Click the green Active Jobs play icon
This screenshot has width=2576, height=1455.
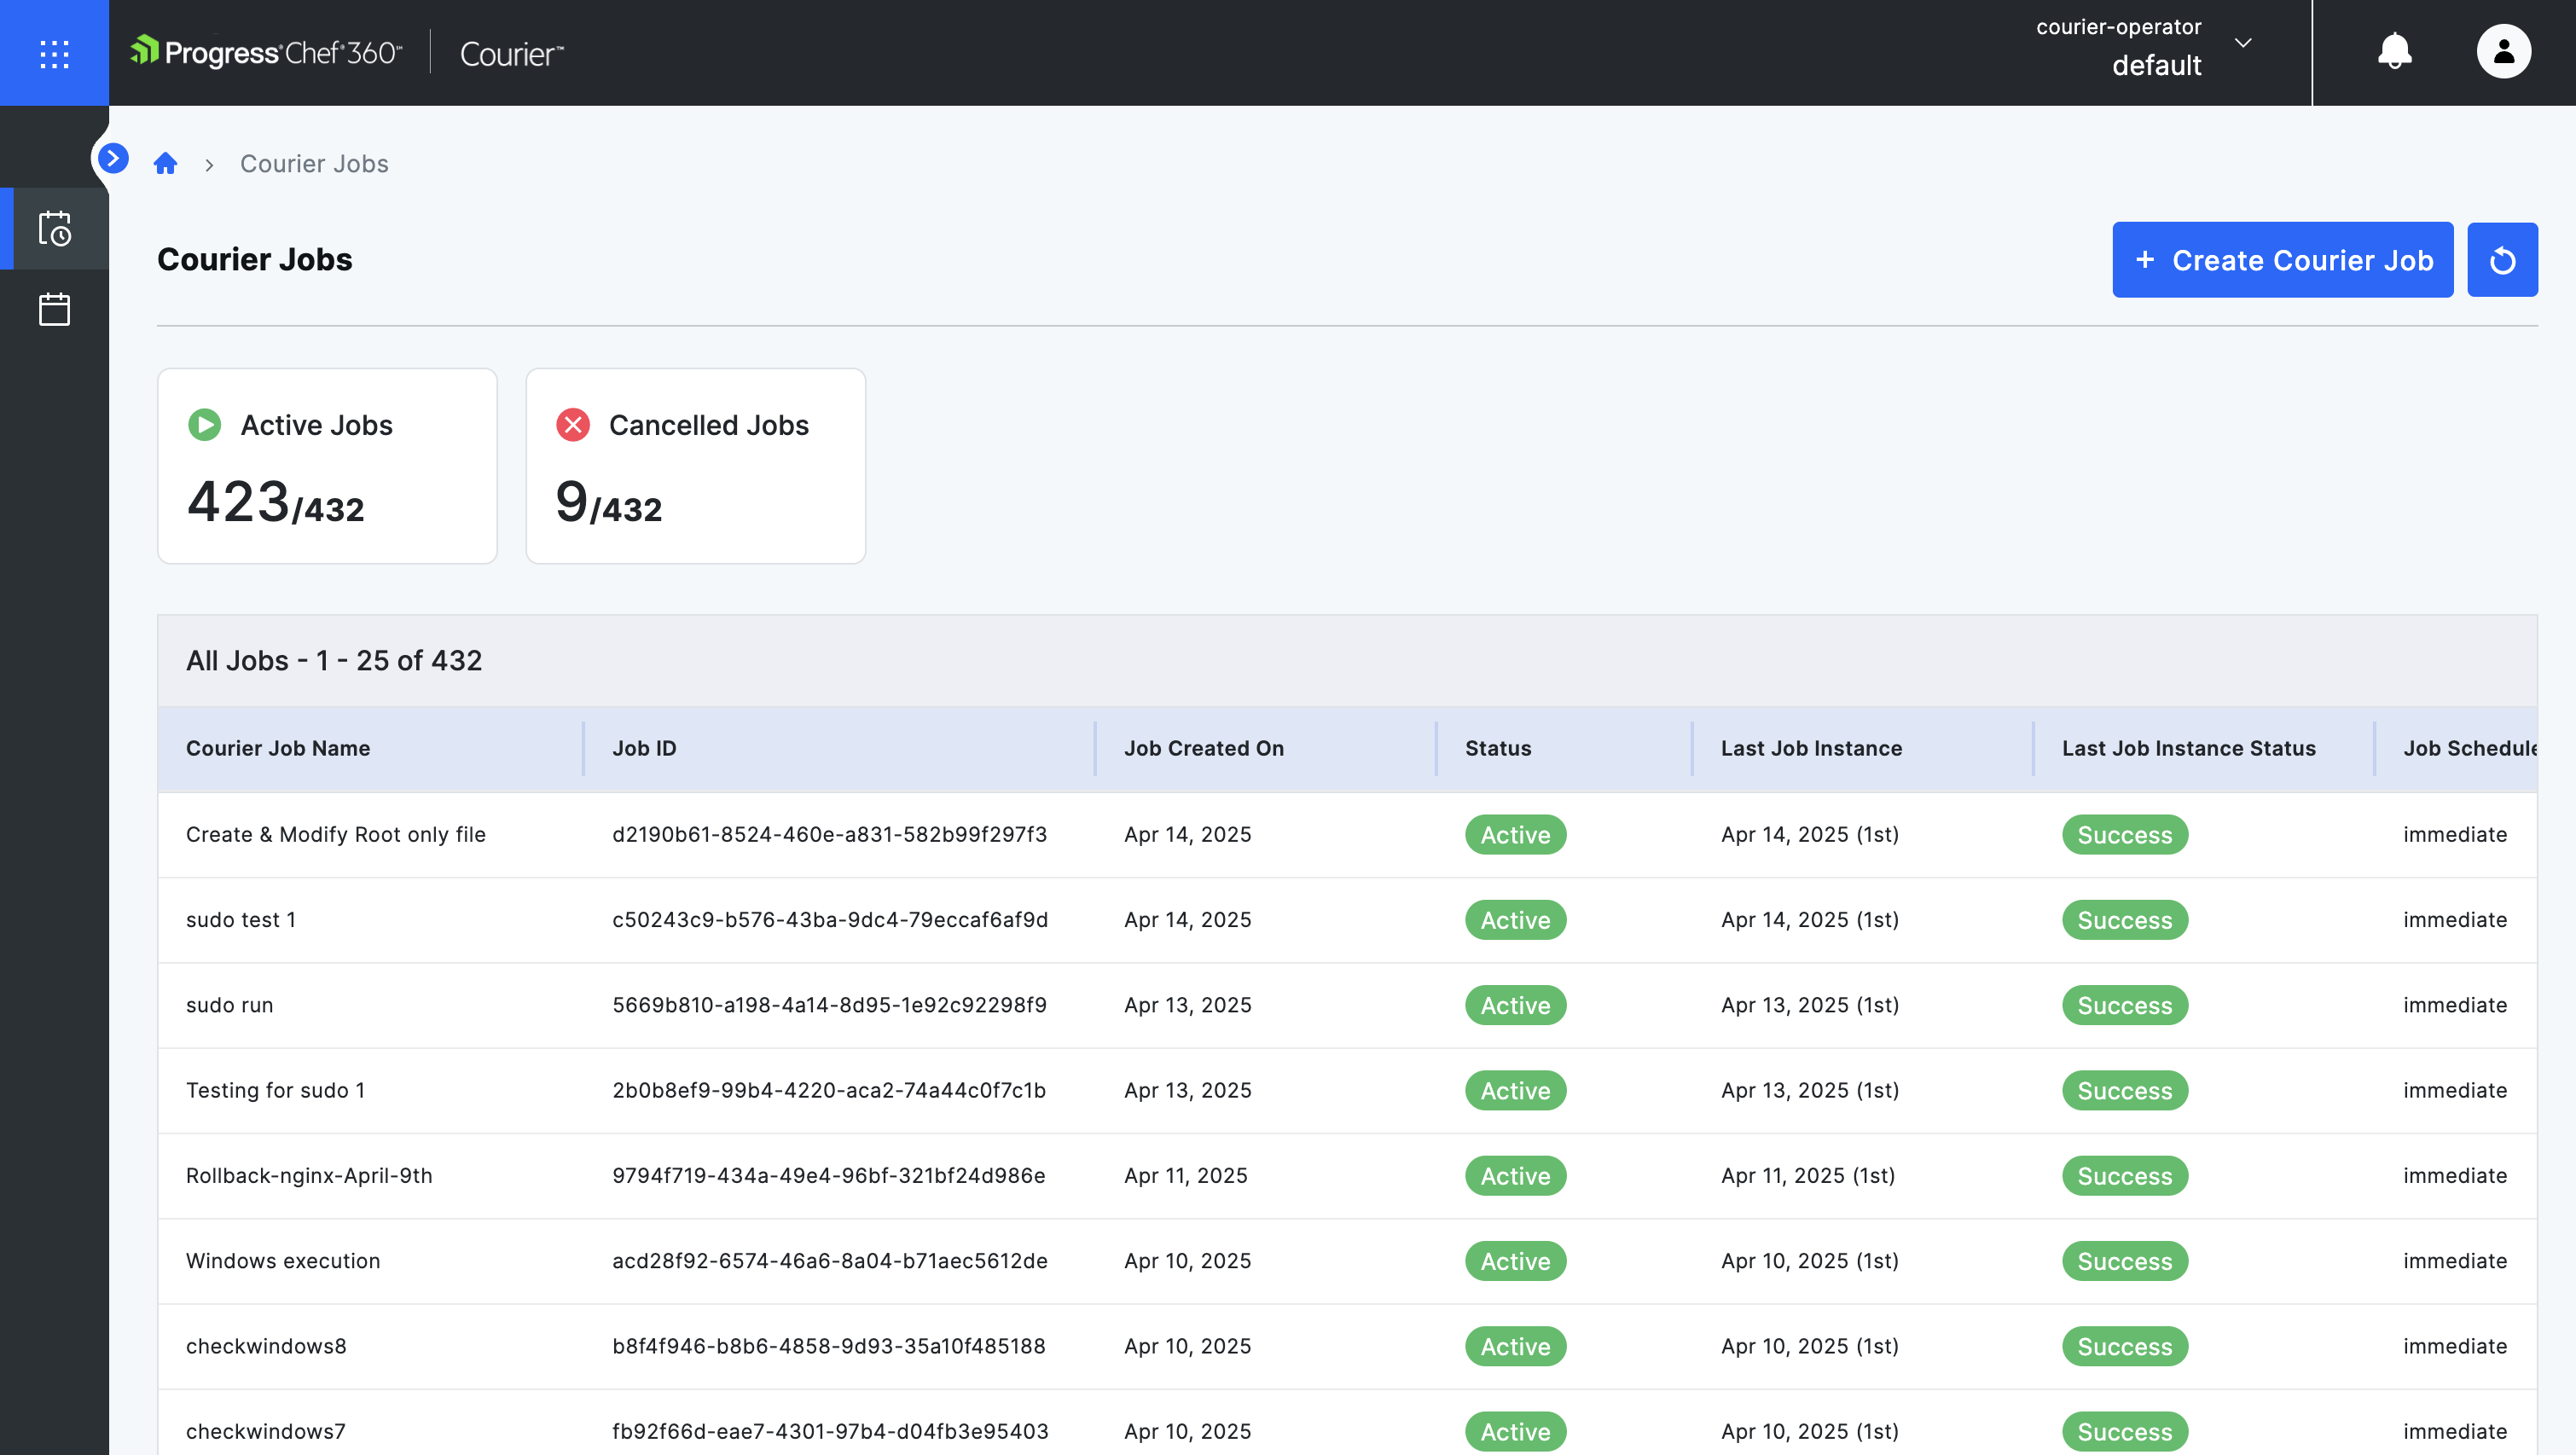[204, 425]
